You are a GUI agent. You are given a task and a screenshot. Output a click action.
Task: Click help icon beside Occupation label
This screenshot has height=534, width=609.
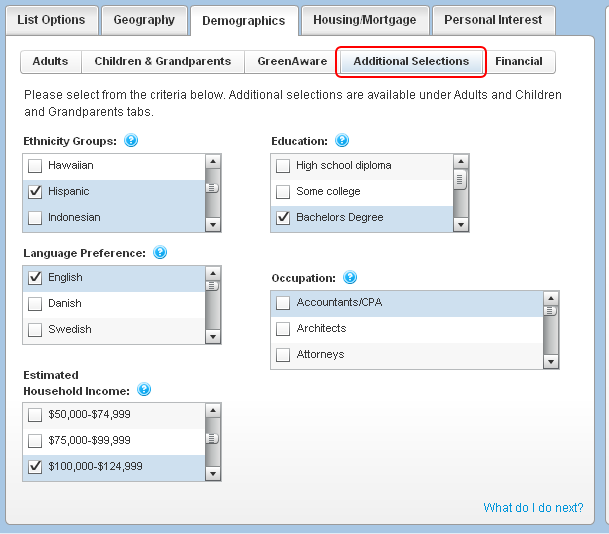(x=350, y=278)
